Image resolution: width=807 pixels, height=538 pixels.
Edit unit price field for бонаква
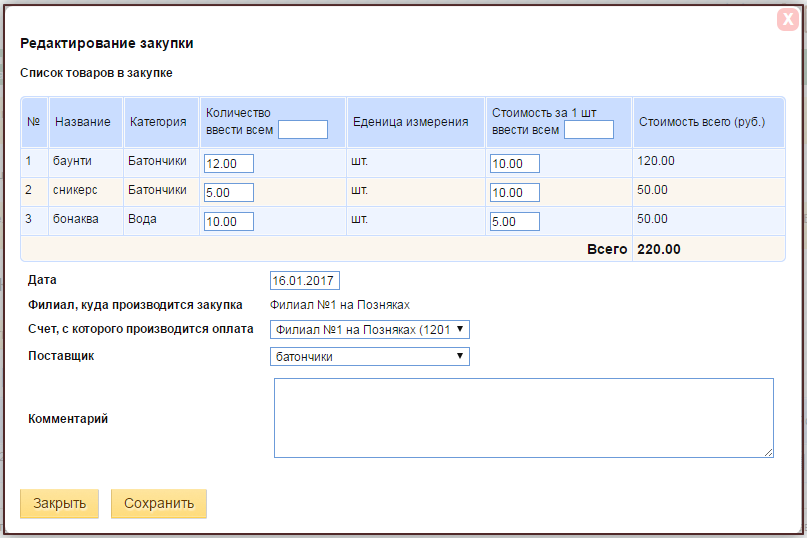point(515,221)
